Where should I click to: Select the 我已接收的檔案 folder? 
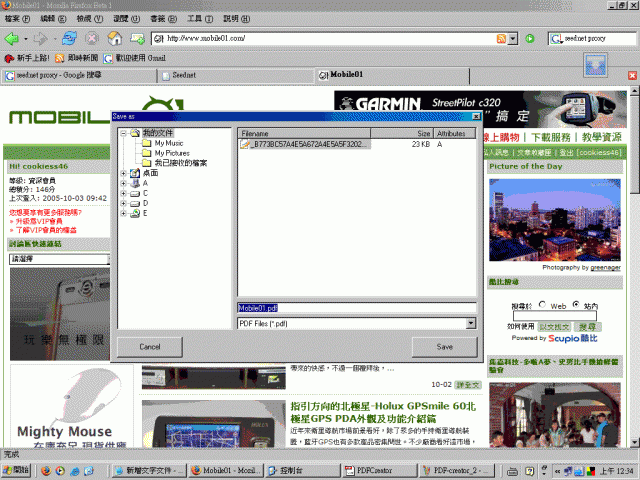pyautogui.click(x=180, y=163)
